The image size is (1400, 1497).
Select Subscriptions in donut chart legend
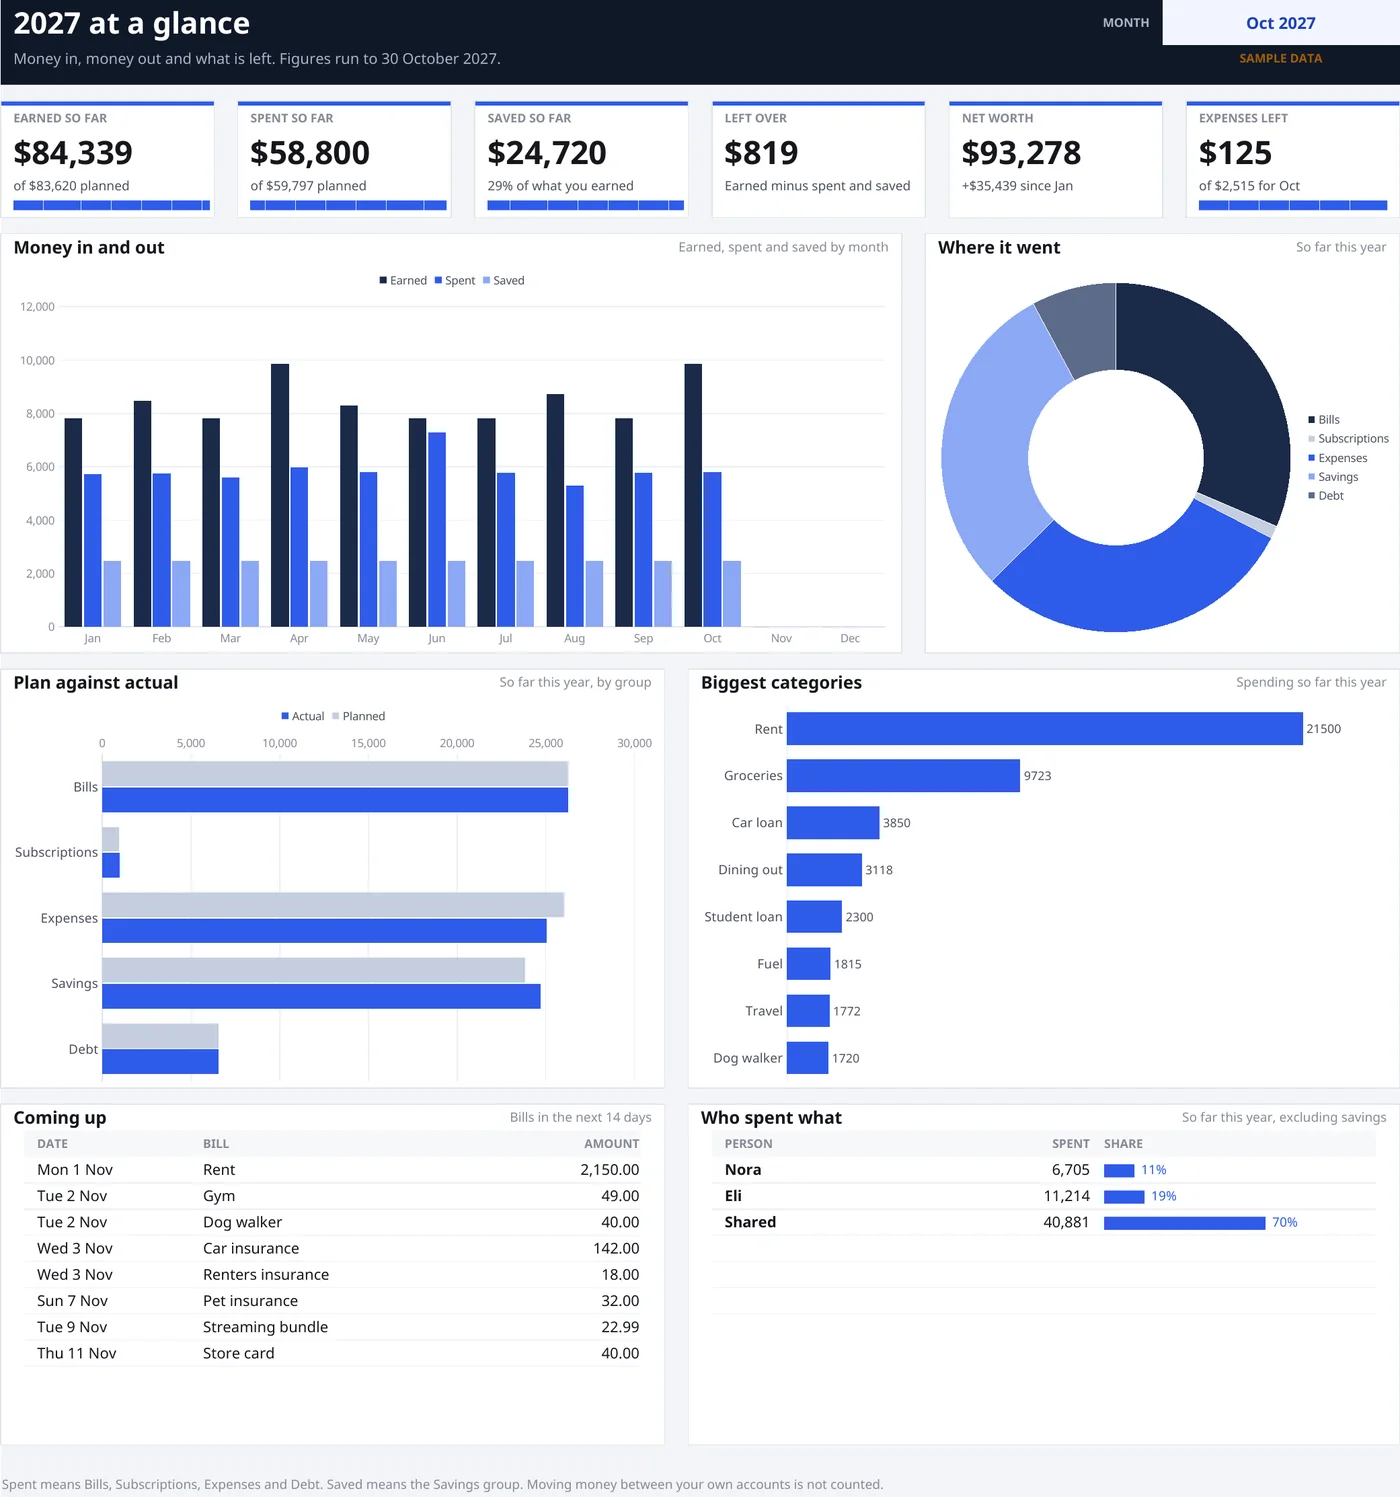pyautogui.click(x=1348, y=439)
